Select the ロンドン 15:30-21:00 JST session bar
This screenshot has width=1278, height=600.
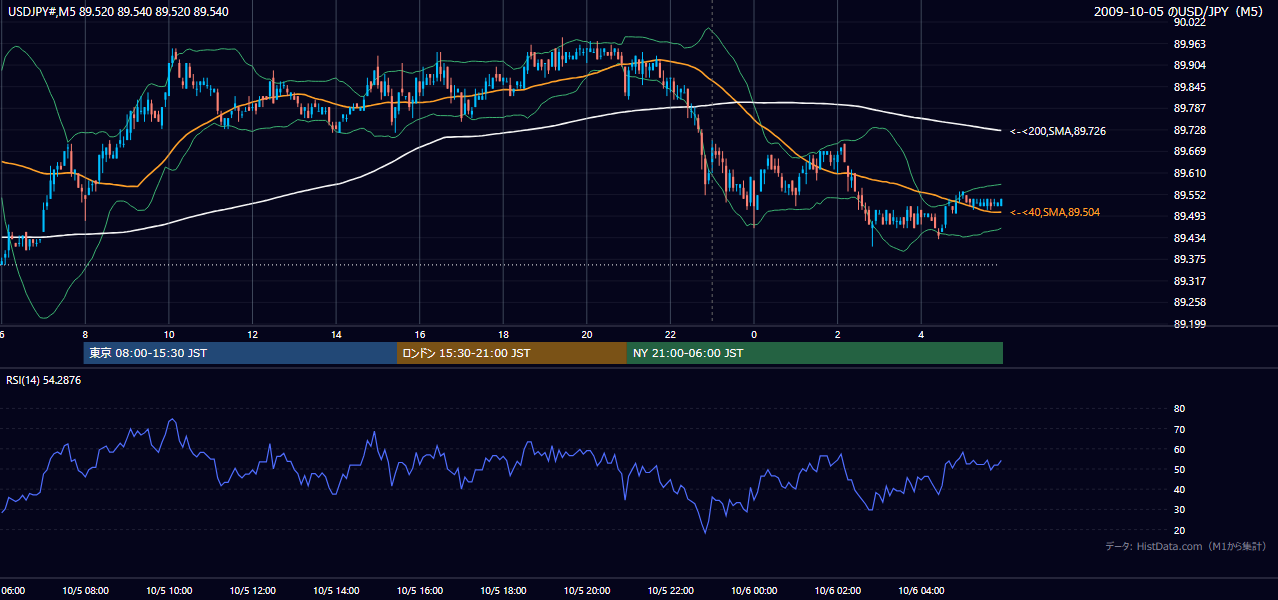pos(512,353)
